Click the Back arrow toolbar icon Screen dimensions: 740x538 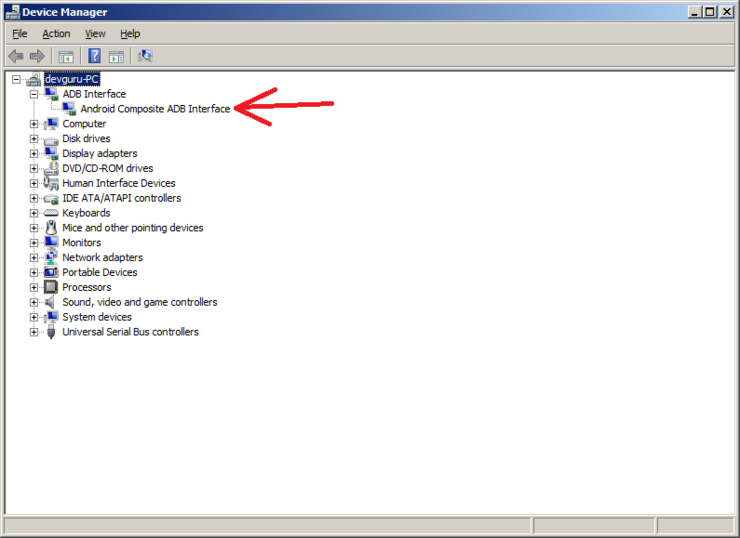pyautogui.click(x=16, y=57)
